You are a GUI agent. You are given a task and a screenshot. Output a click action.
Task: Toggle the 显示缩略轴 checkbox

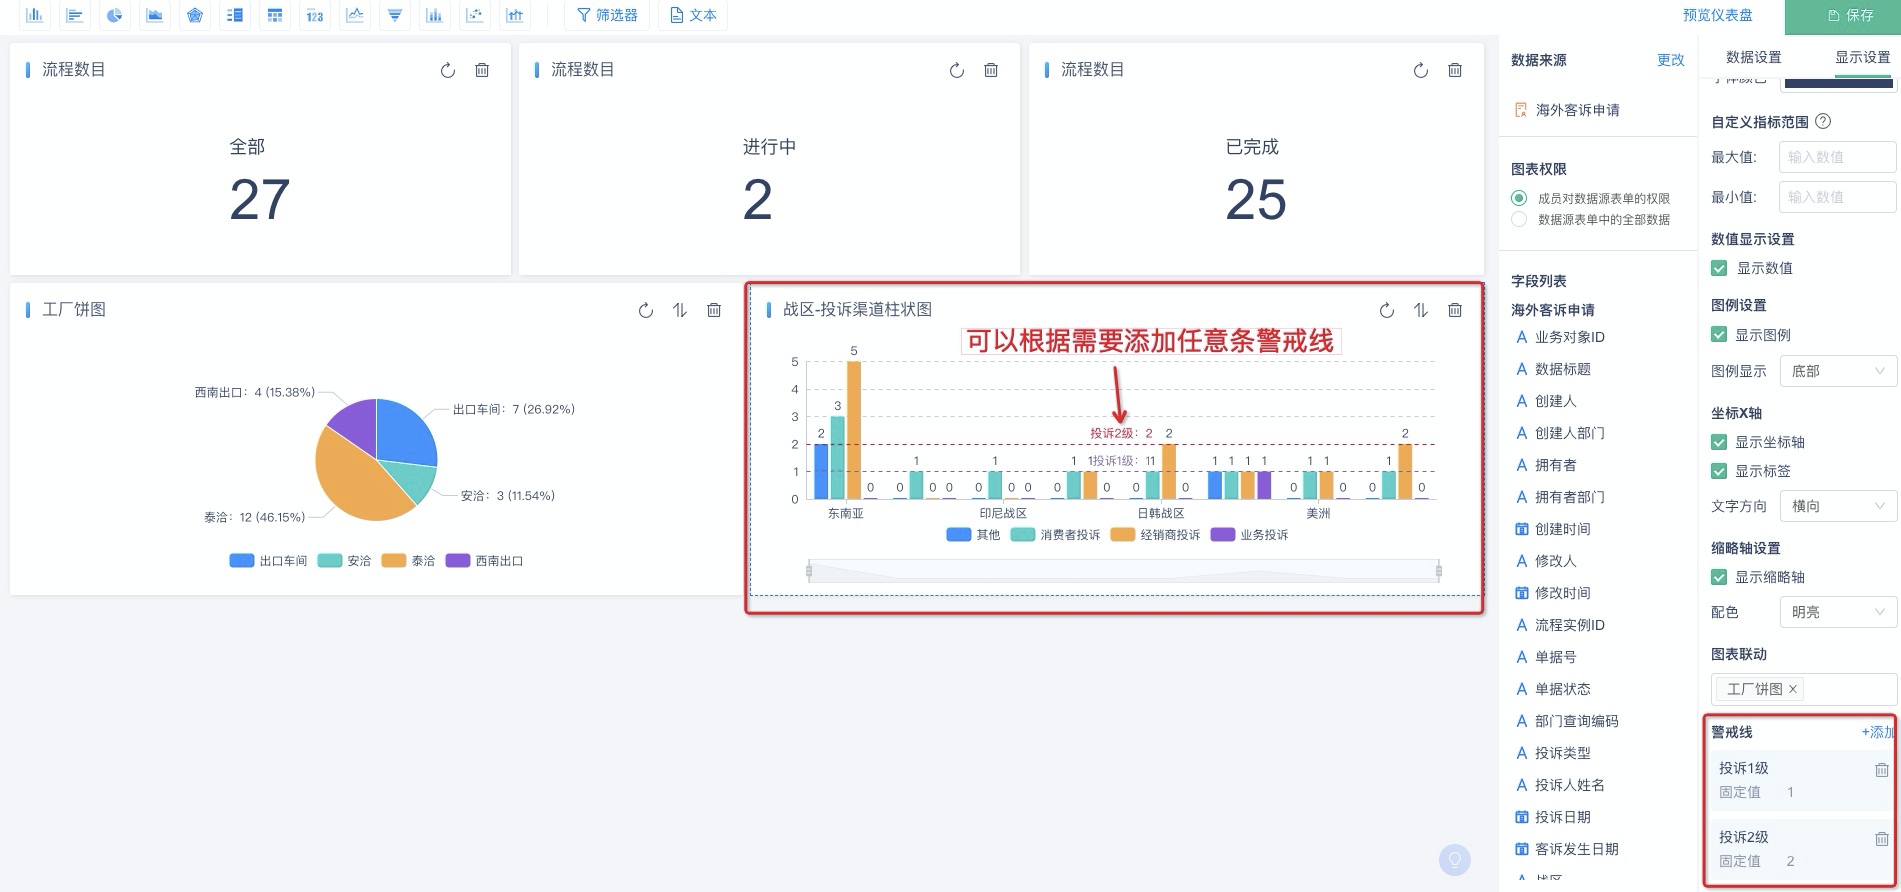click(x=1719, y=577)
